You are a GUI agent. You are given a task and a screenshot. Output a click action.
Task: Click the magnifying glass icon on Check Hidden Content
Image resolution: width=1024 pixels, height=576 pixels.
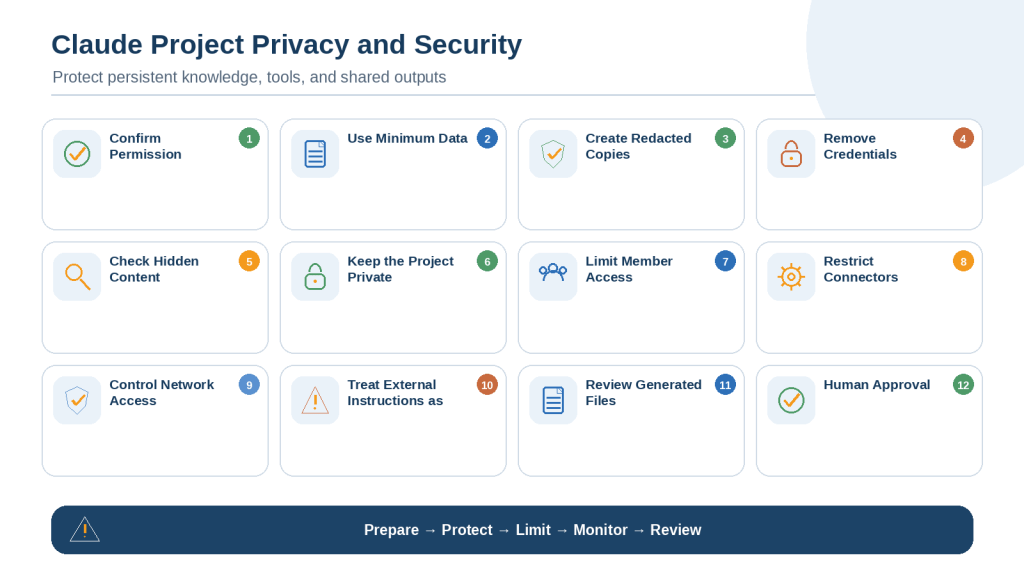pos(77,277)
